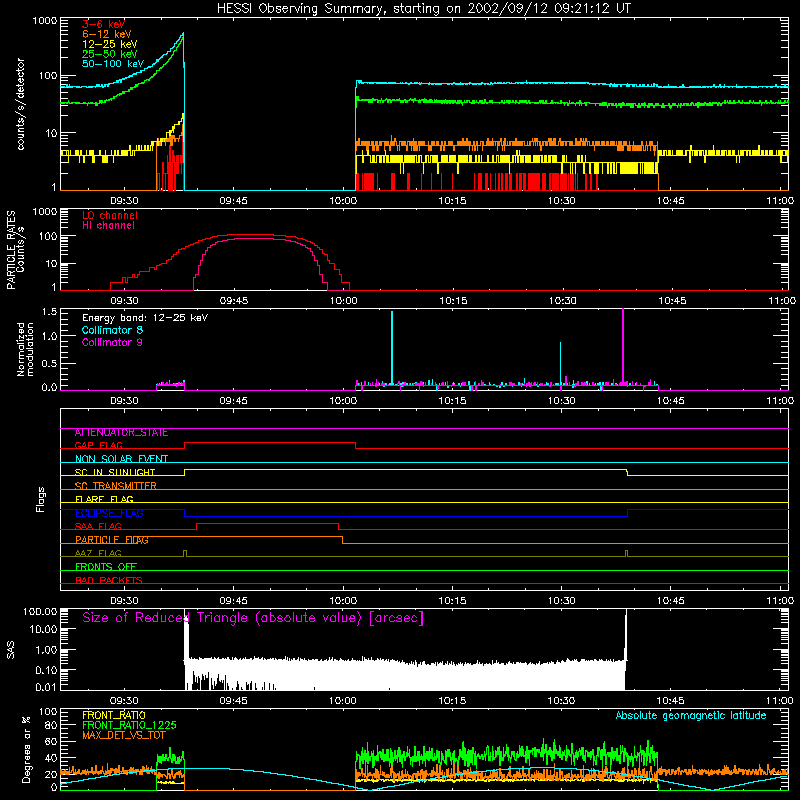Click the FRONTS_OFF flag label
Image resolution: width=800 pixels, height=800 pixels.
[106, 567]
